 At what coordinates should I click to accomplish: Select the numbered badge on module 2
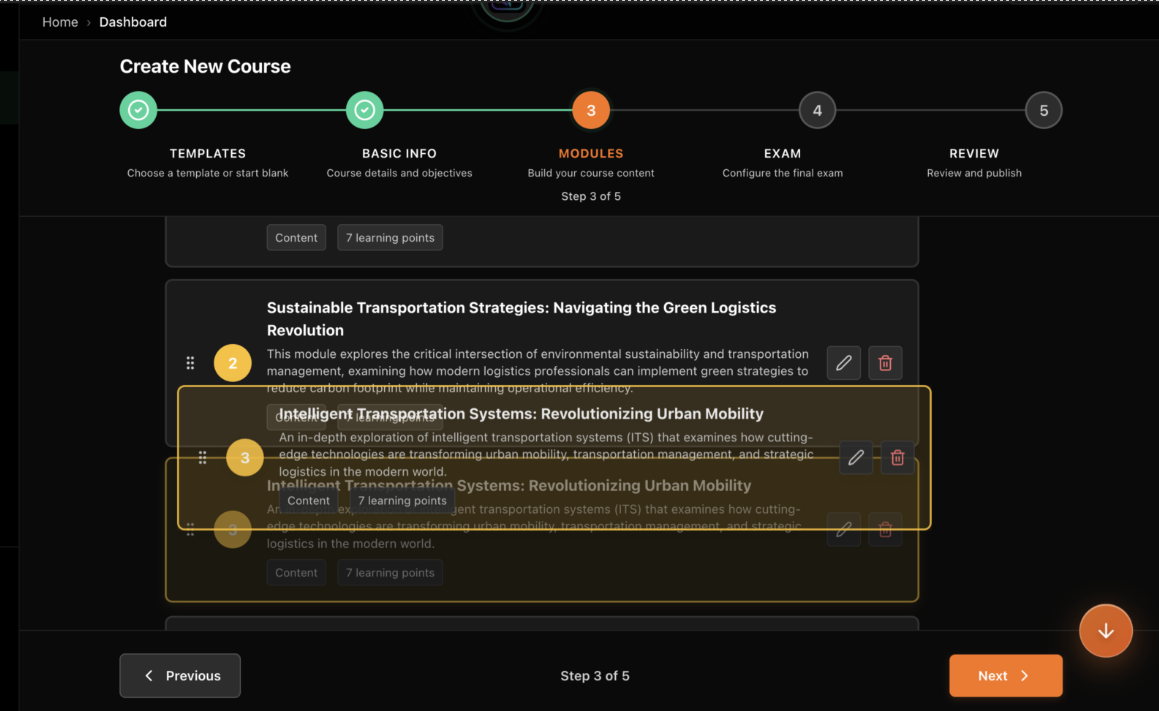[233, 362]
